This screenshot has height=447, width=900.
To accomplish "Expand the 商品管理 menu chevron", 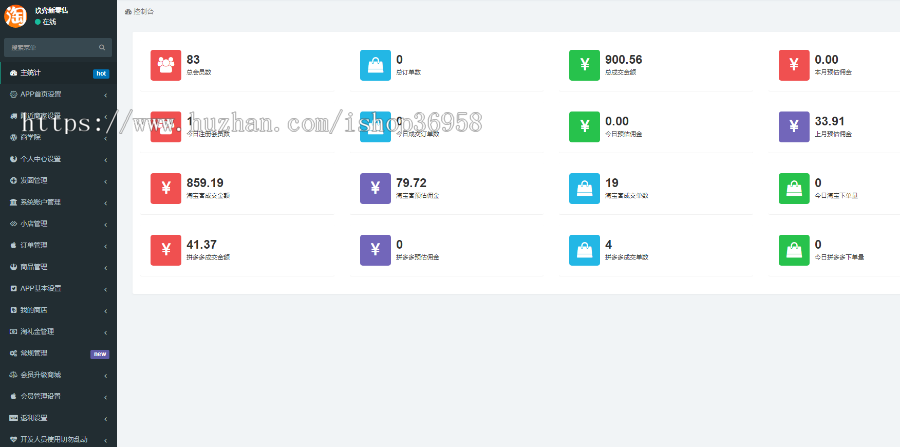I will 106,267.
